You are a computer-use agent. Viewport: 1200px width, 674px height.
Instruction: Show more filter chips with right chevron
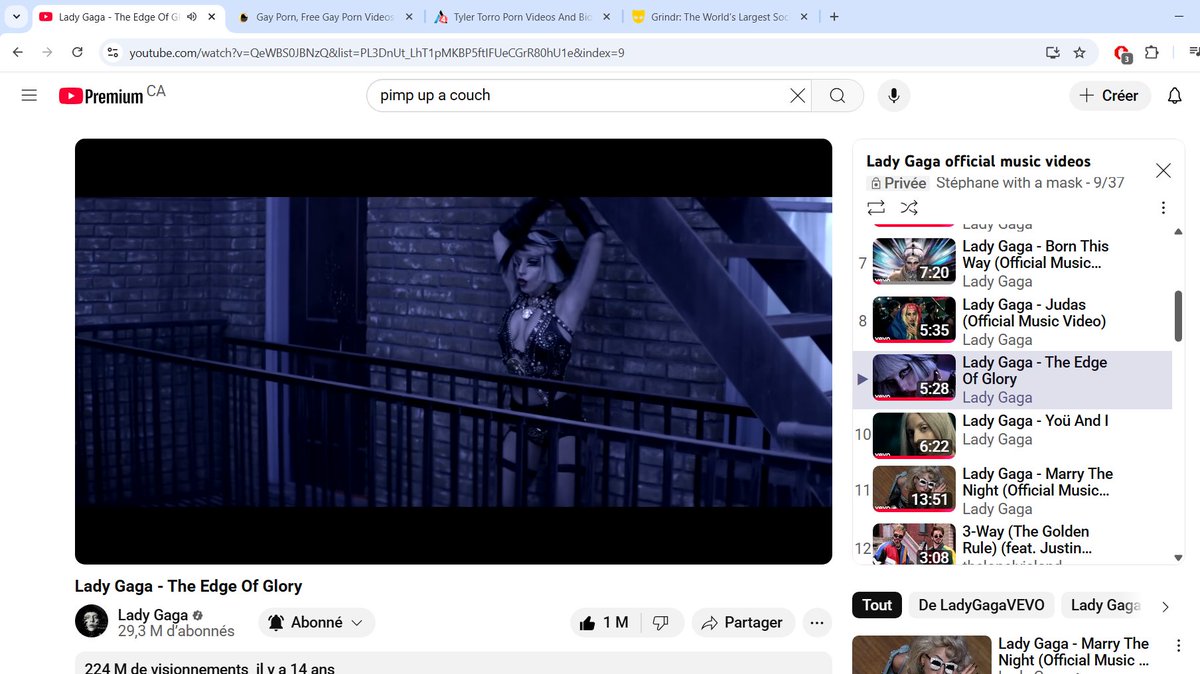(x=1165, y=606)
